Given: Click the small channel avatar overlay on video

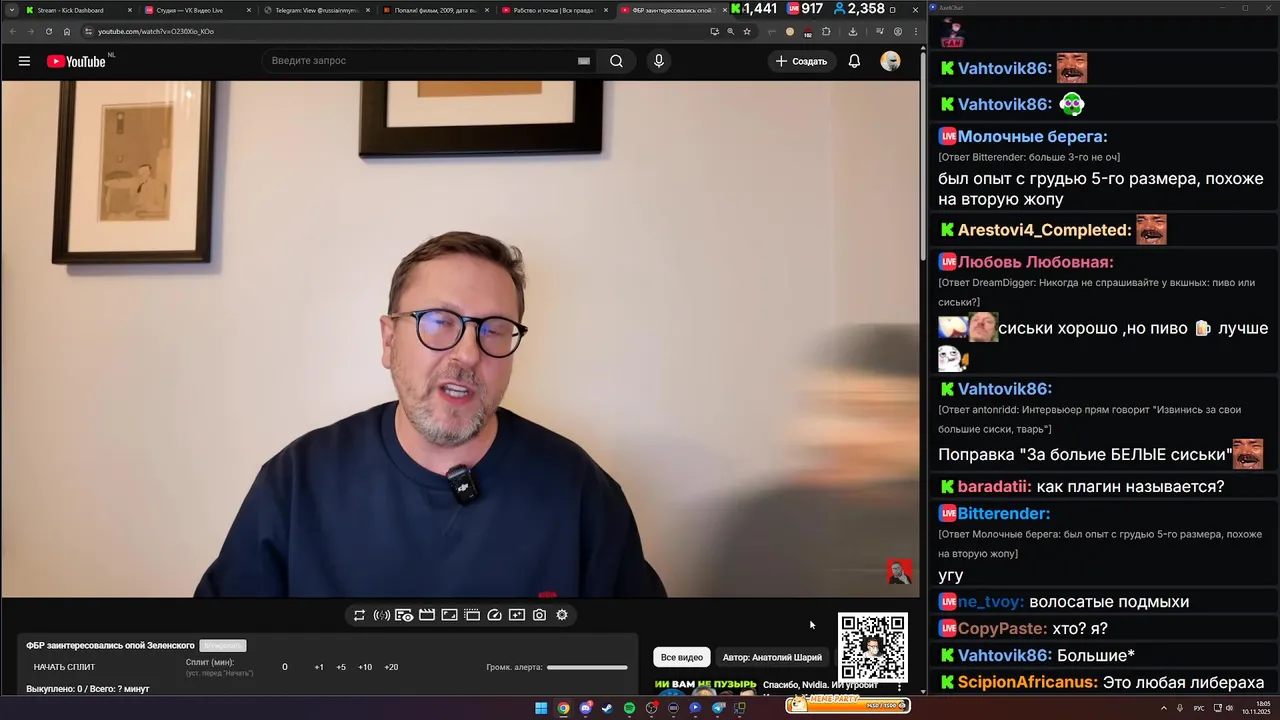Looking at the screenshot, I should click(900, 571).
